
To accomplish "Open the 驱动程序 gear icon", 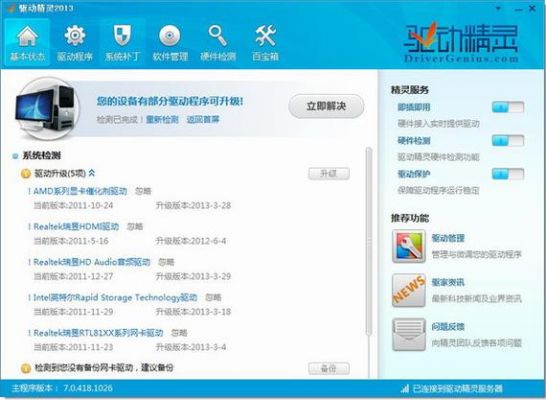I will point(75,36).
